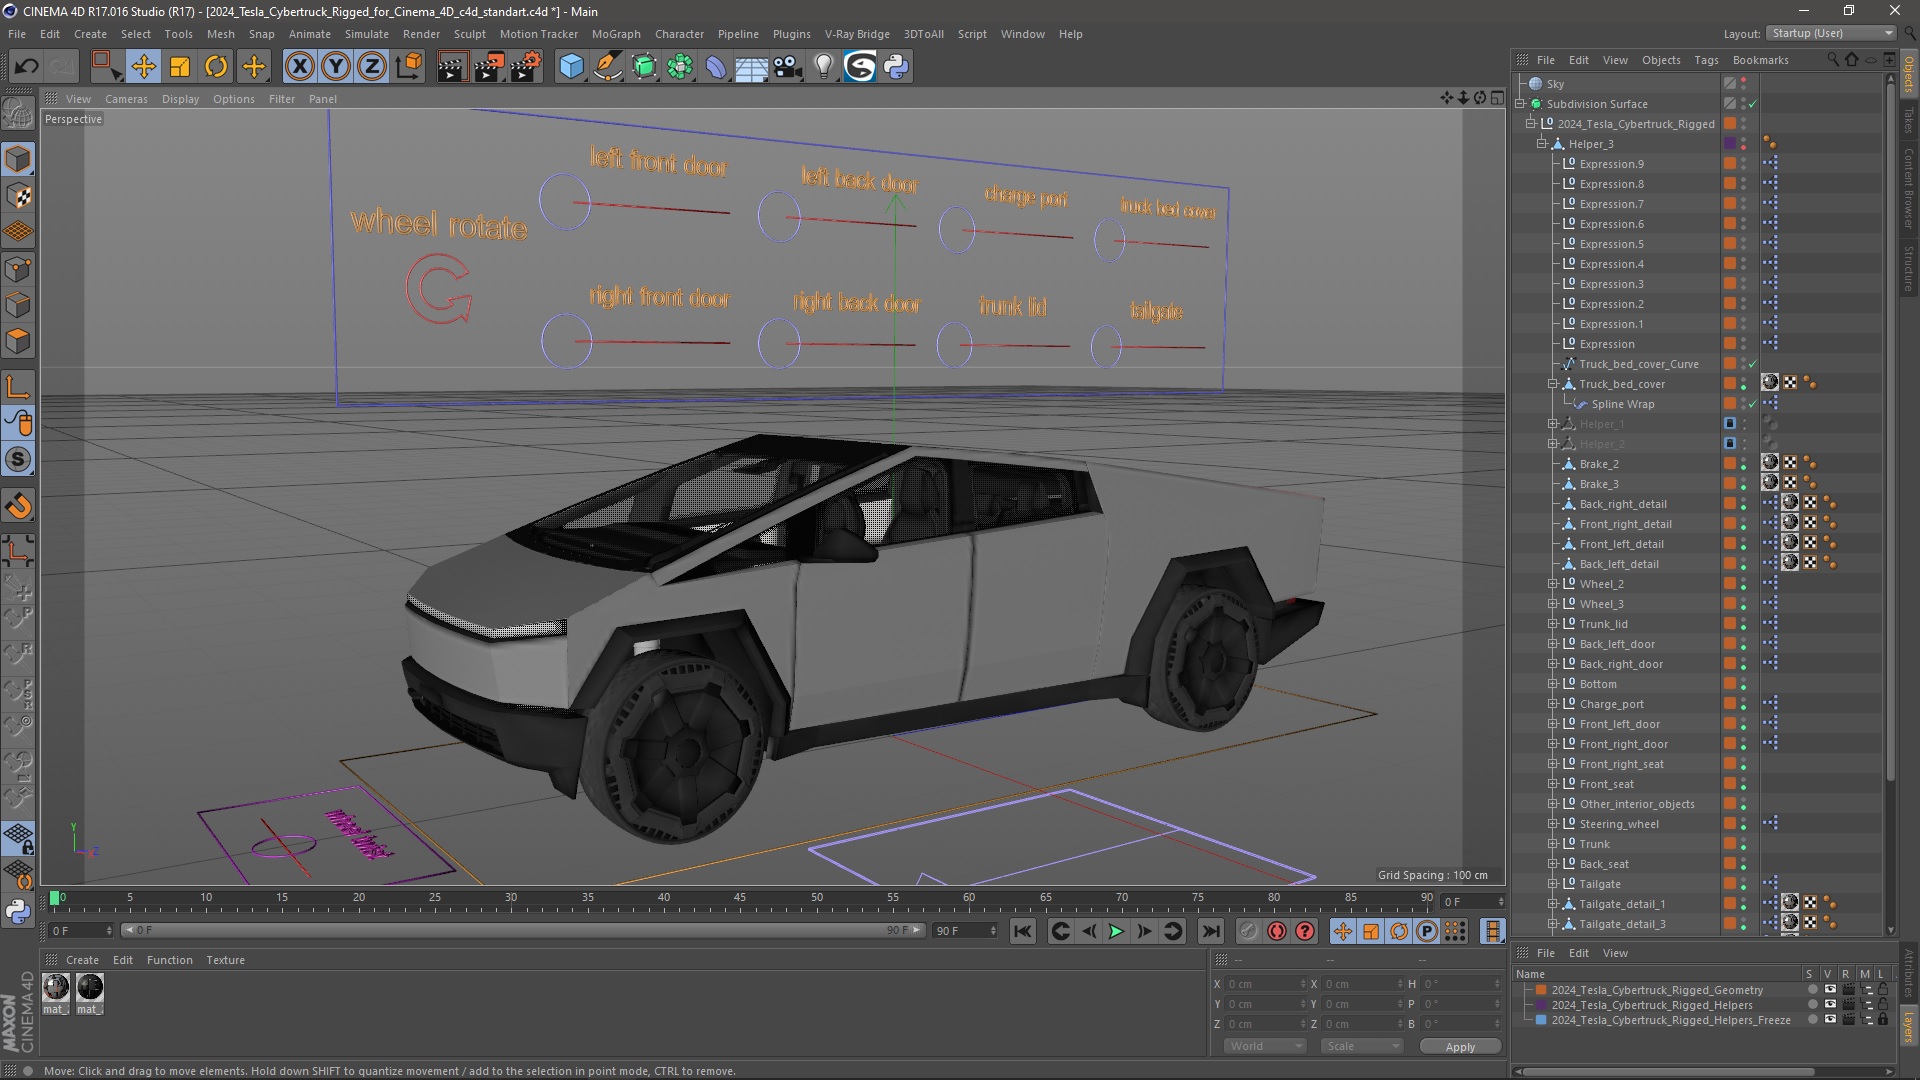Play animation forwards
The height and width of the screenshot is (1080, 1920).
click(x=1116, y=931)
